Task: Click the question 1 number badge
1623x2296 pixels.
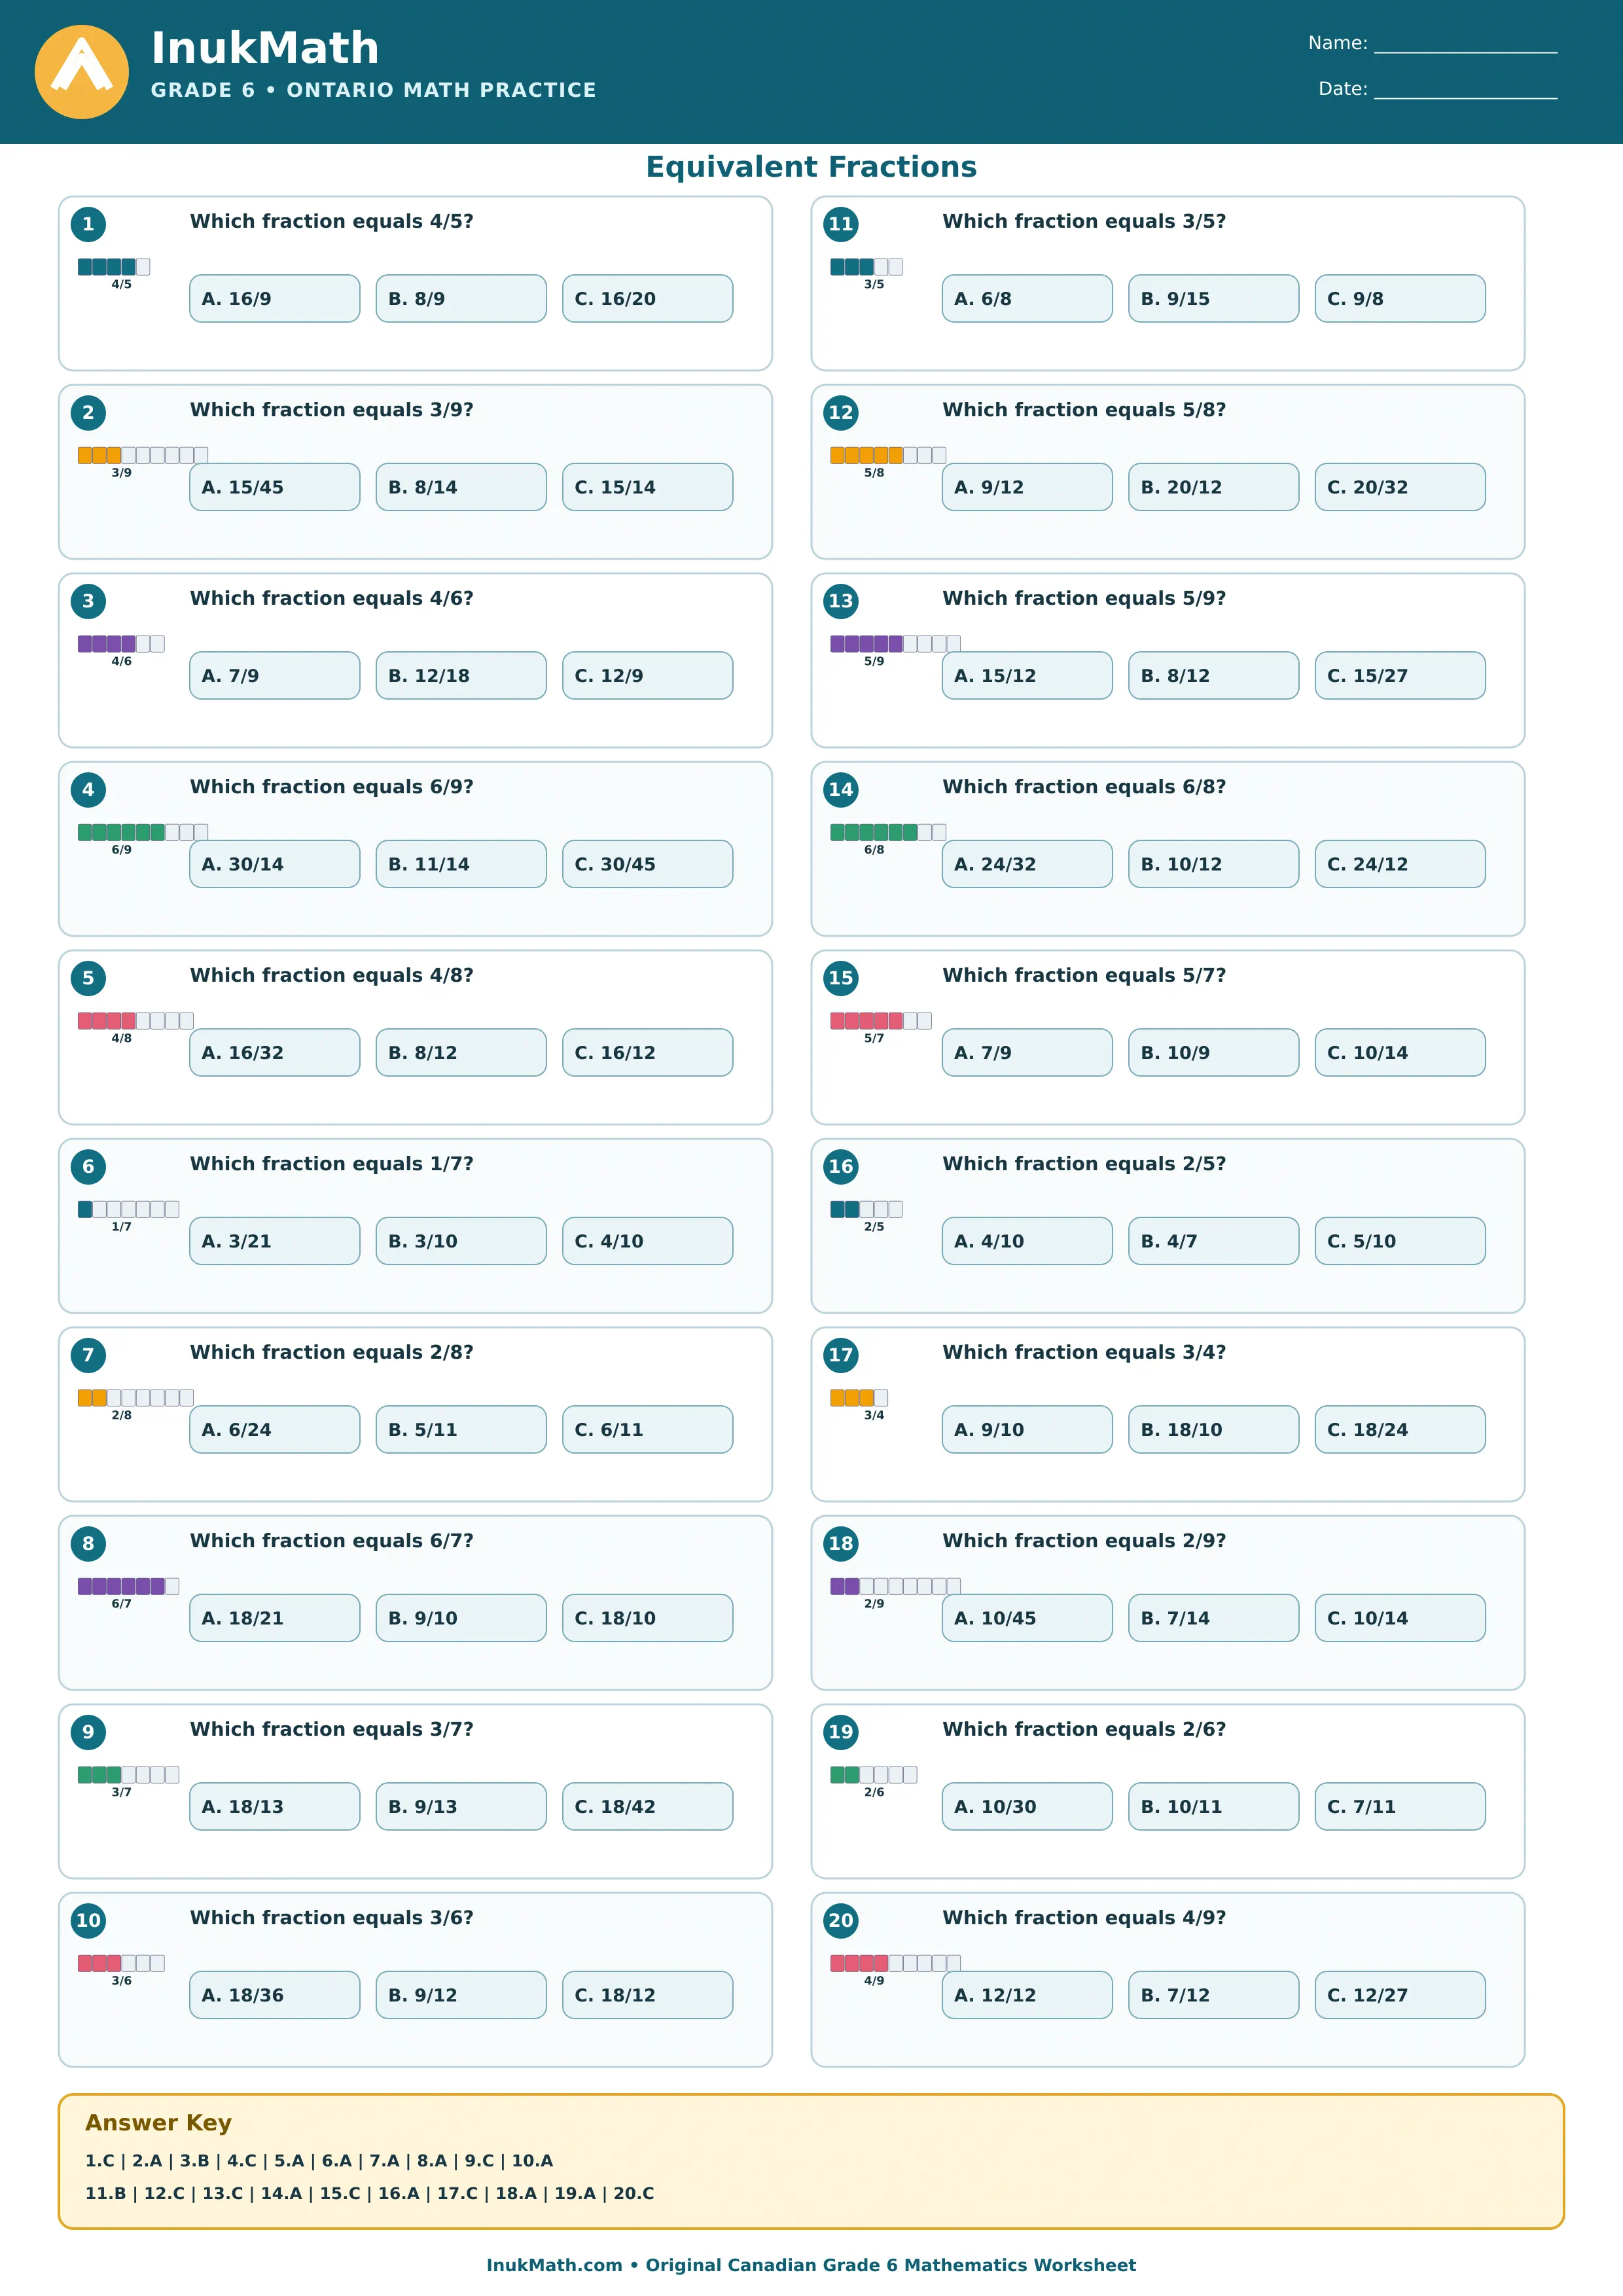Action: click(88, 224)
